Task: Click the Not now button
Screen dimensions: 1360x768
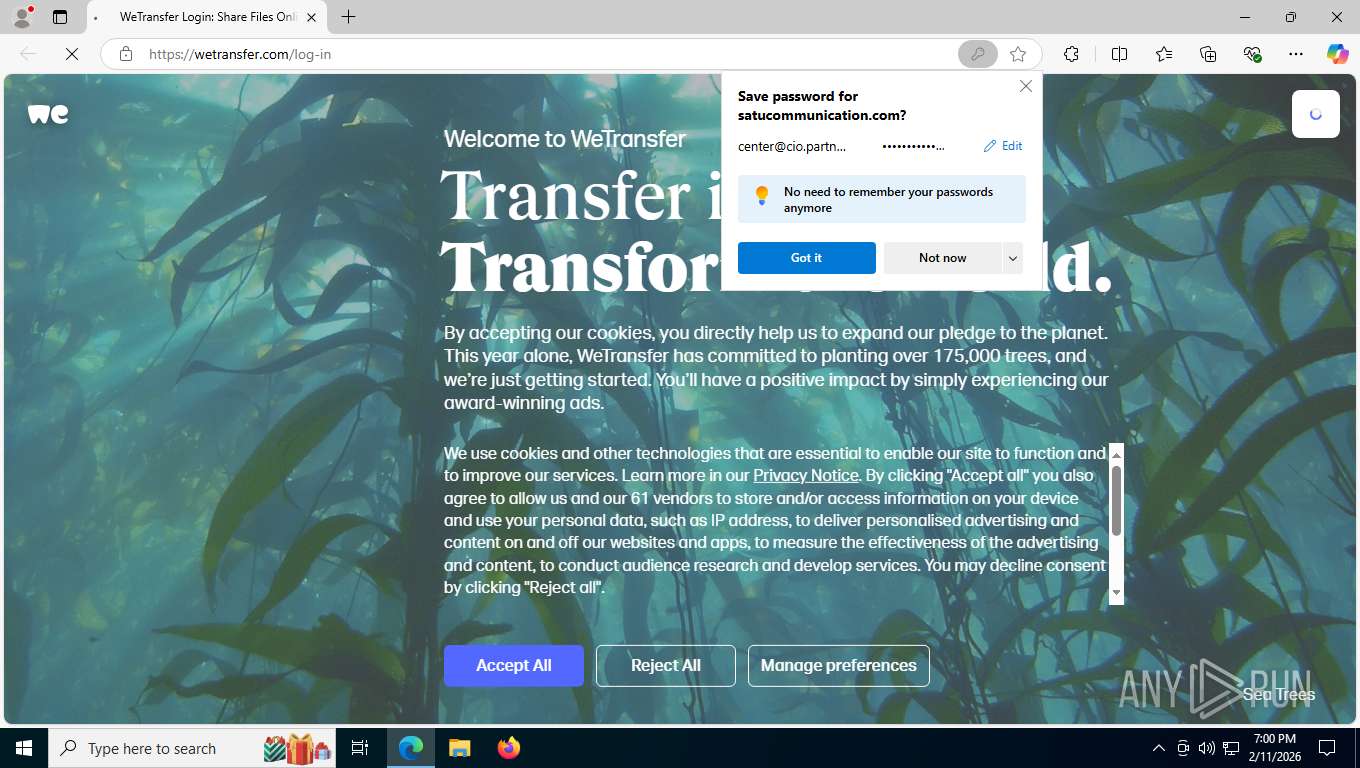Action: tap(942, 258)
